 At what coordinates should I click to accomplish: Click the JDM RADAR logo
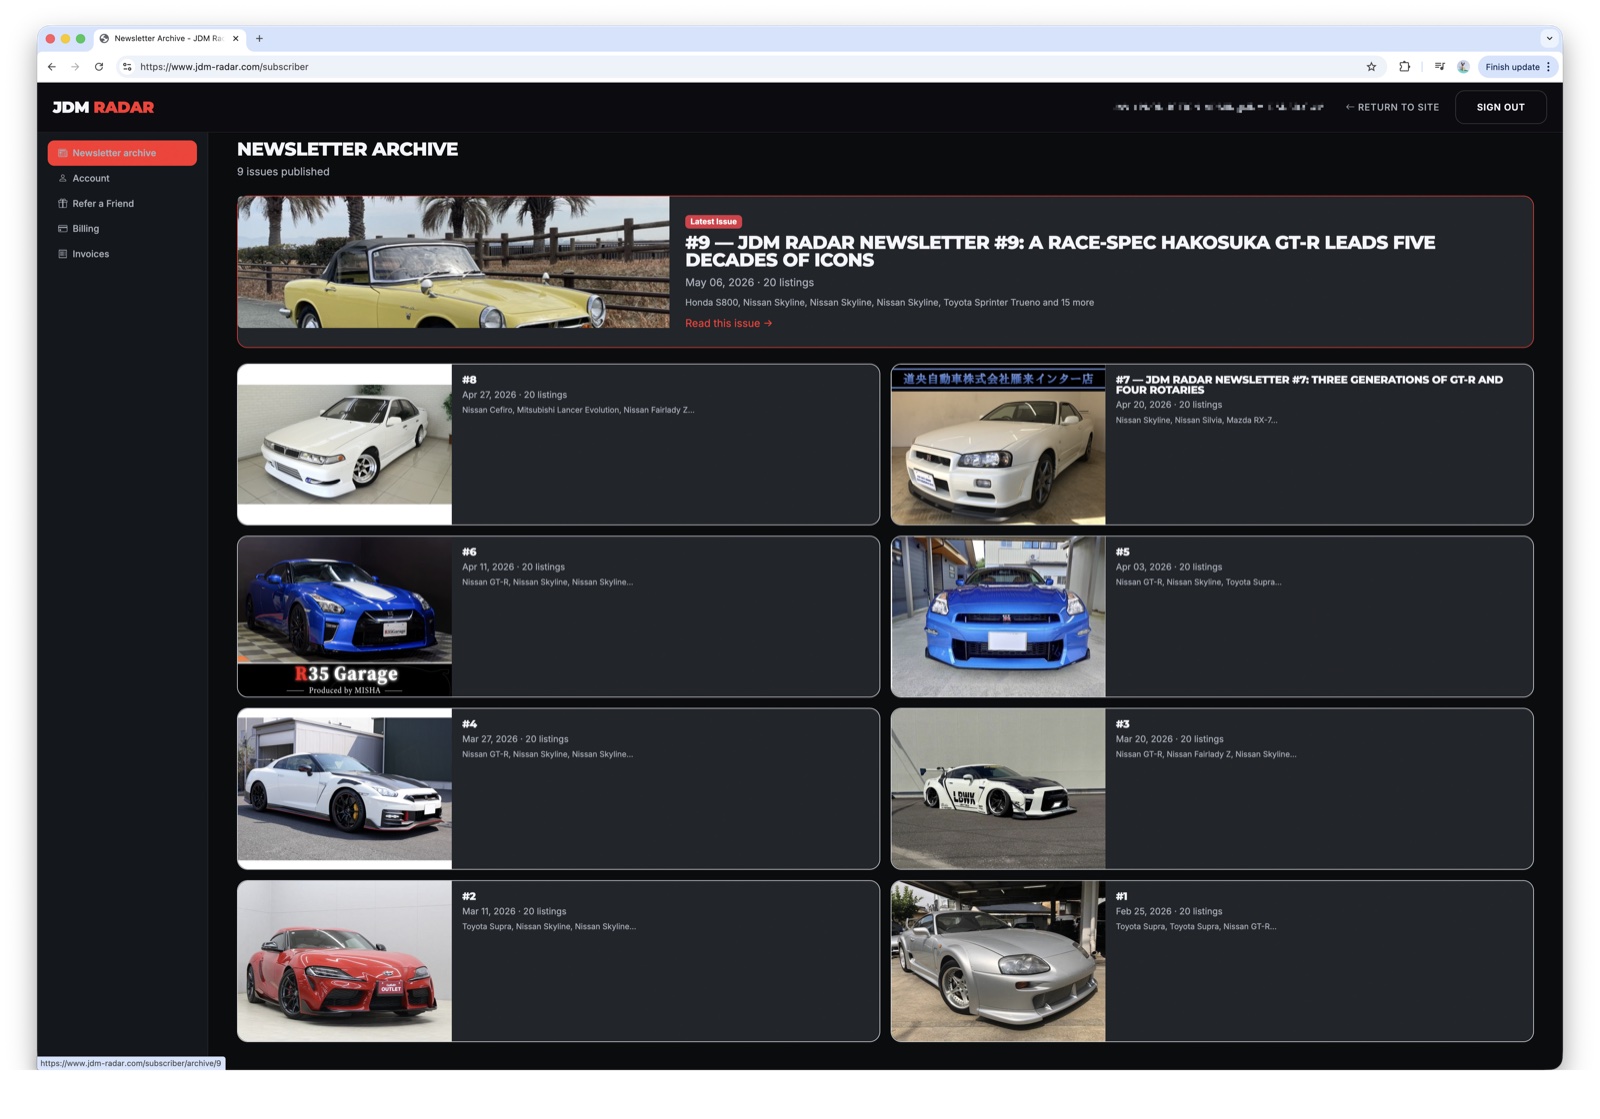tap(103, 107)
